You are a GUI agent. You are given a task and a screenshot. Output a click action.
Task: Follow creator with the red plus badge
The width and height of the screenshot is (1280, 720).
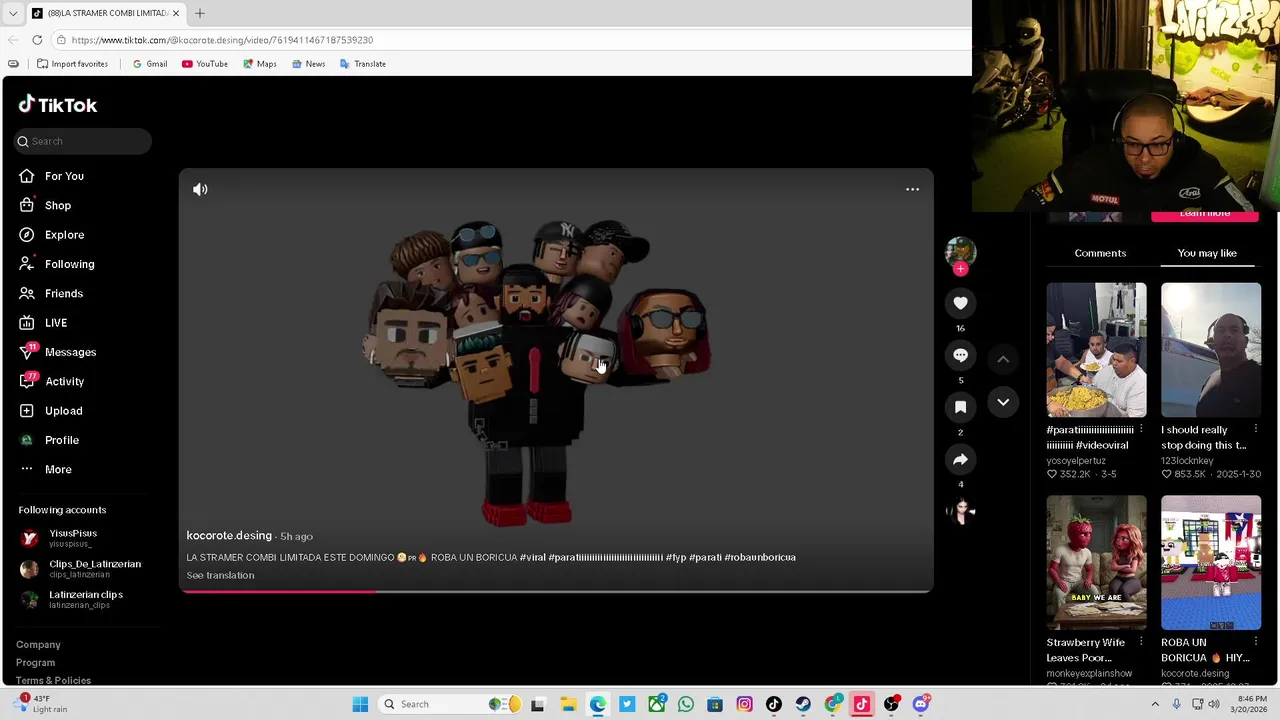(x=960, y=269)
